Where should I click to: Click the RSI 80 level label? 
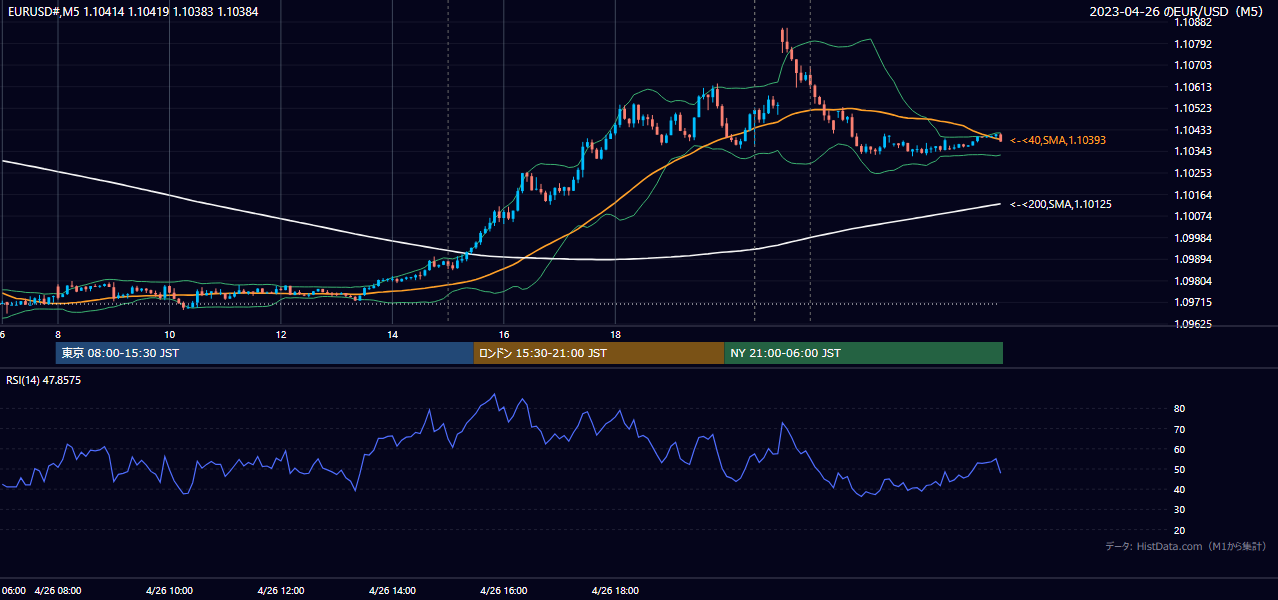point(1179,409)
